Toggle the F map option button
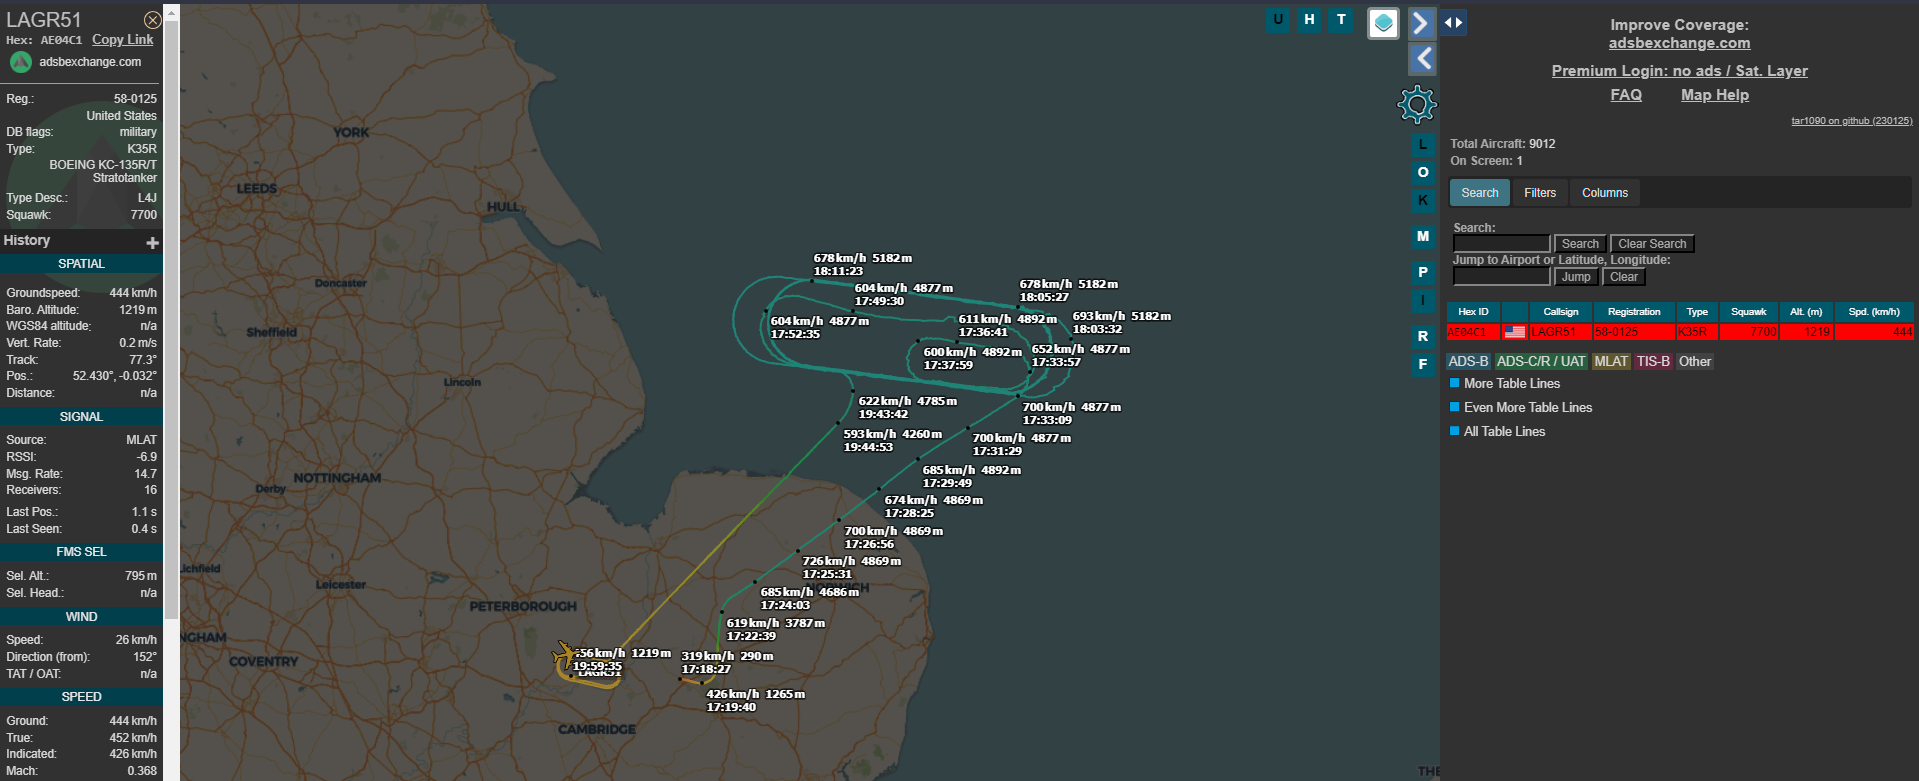 pyautogui.click(x=1423, y=364)
